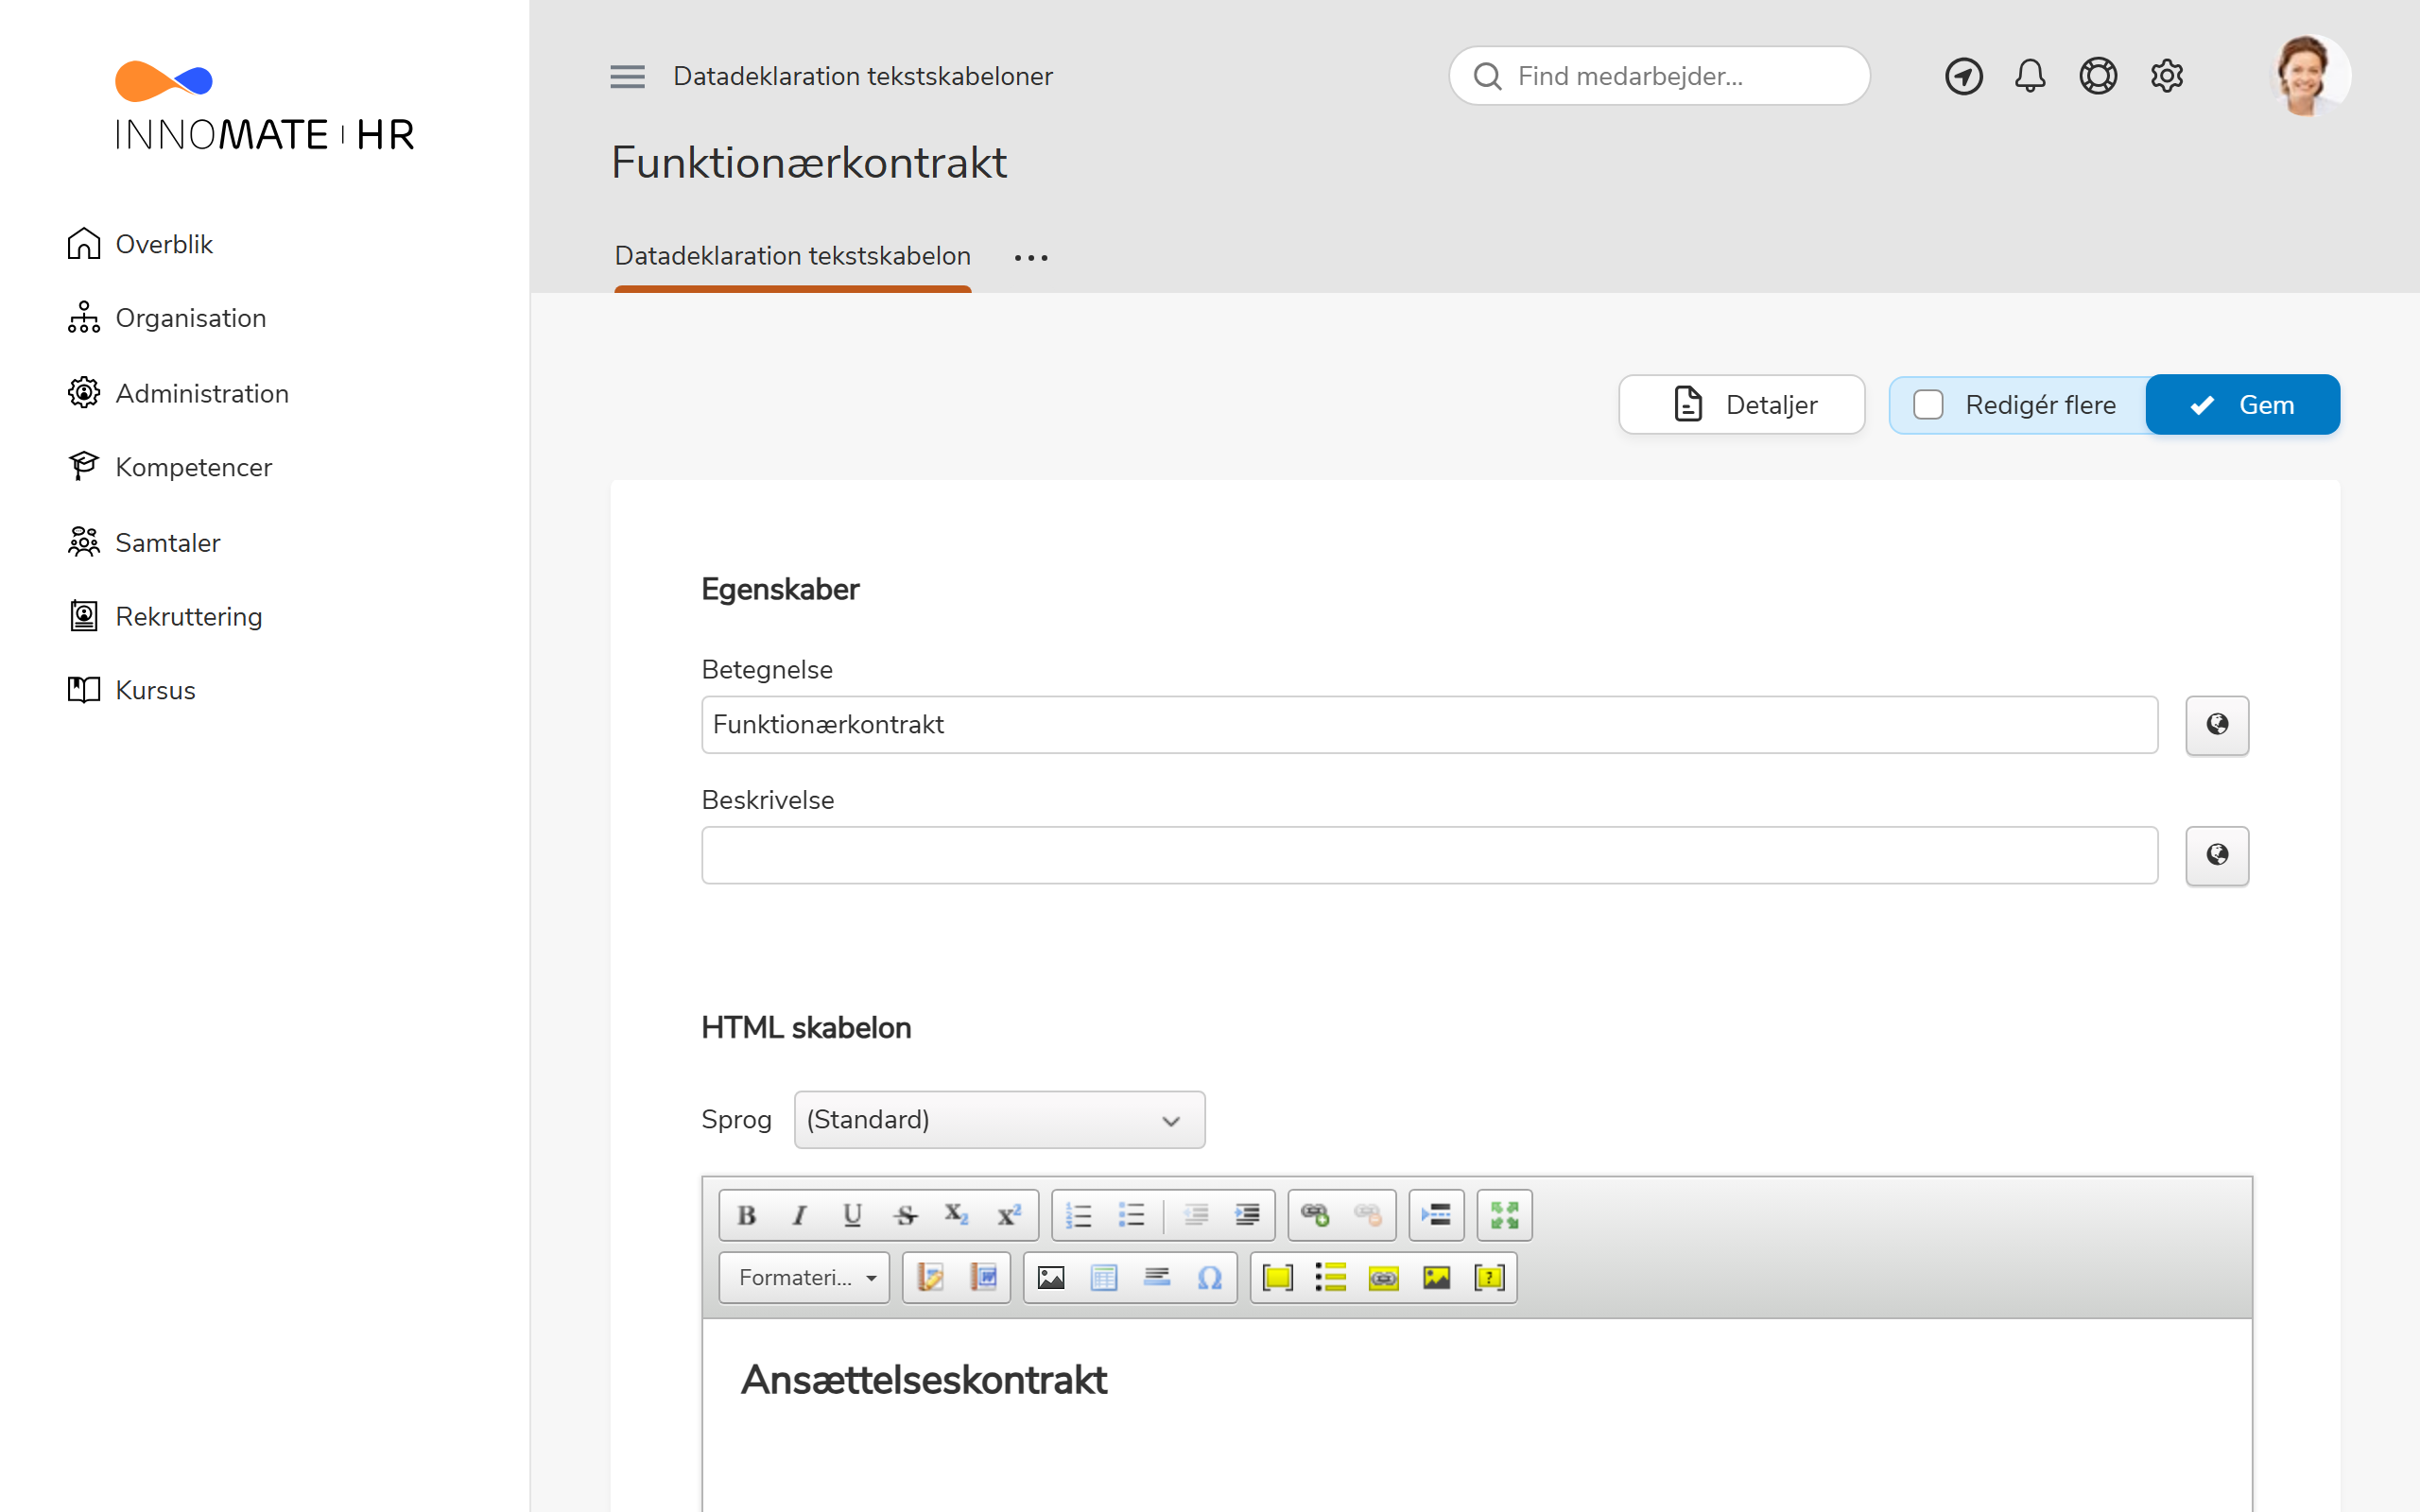This screenshot has height=1512, width=2420.
Task: Navigate to Kompetencer in the sidebar
Action: (x=170, y=467)
